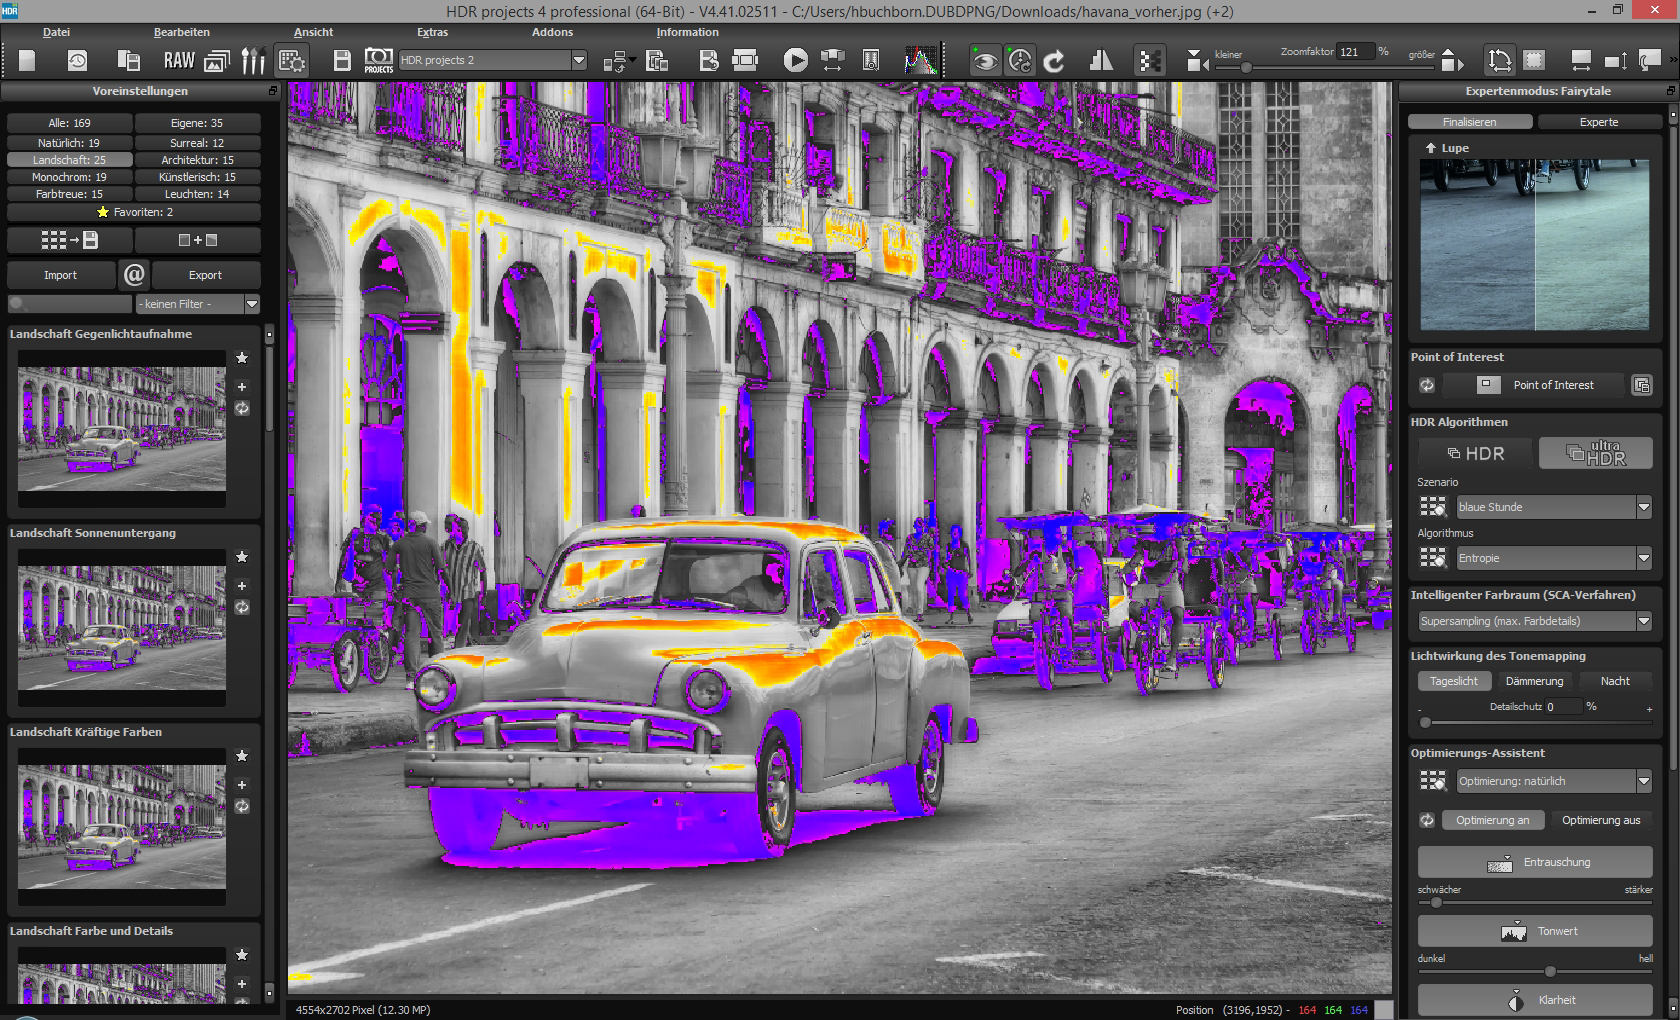
Task: Click the mirror compare triangles icon
Action: pyautogui.click(x=1101, y=61)
